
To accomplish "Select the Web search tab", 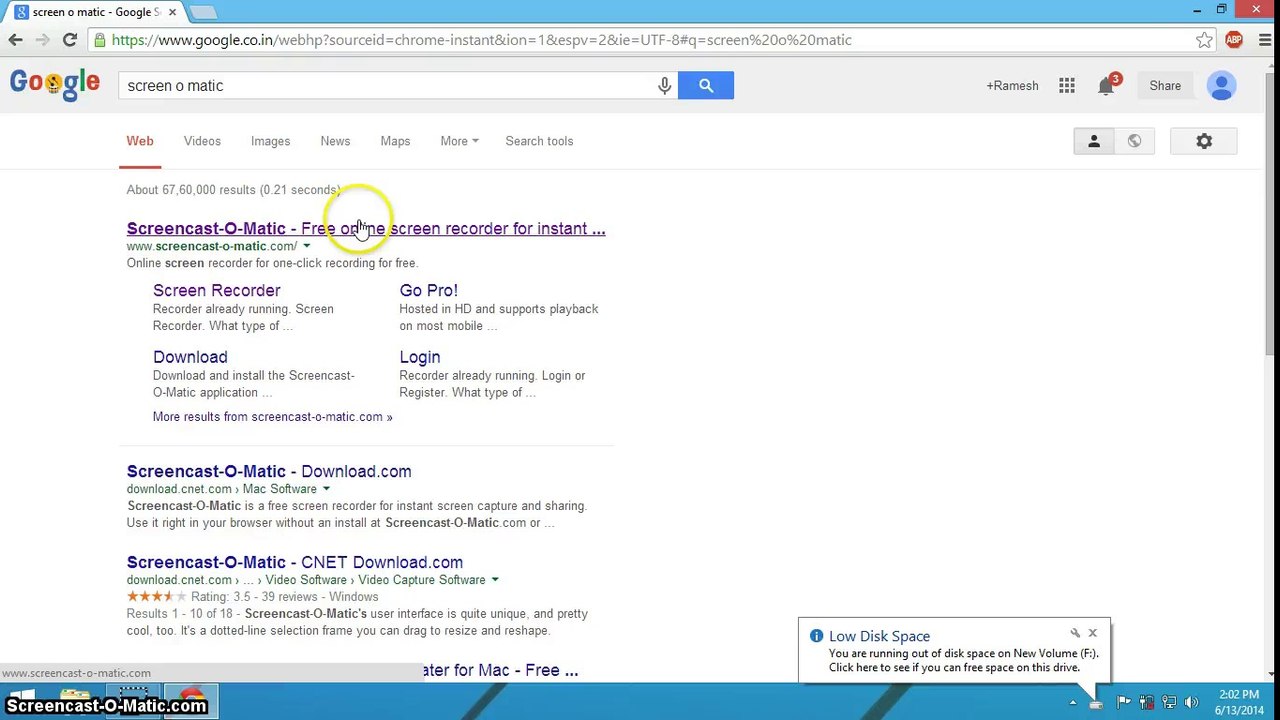I will [140, 141].
